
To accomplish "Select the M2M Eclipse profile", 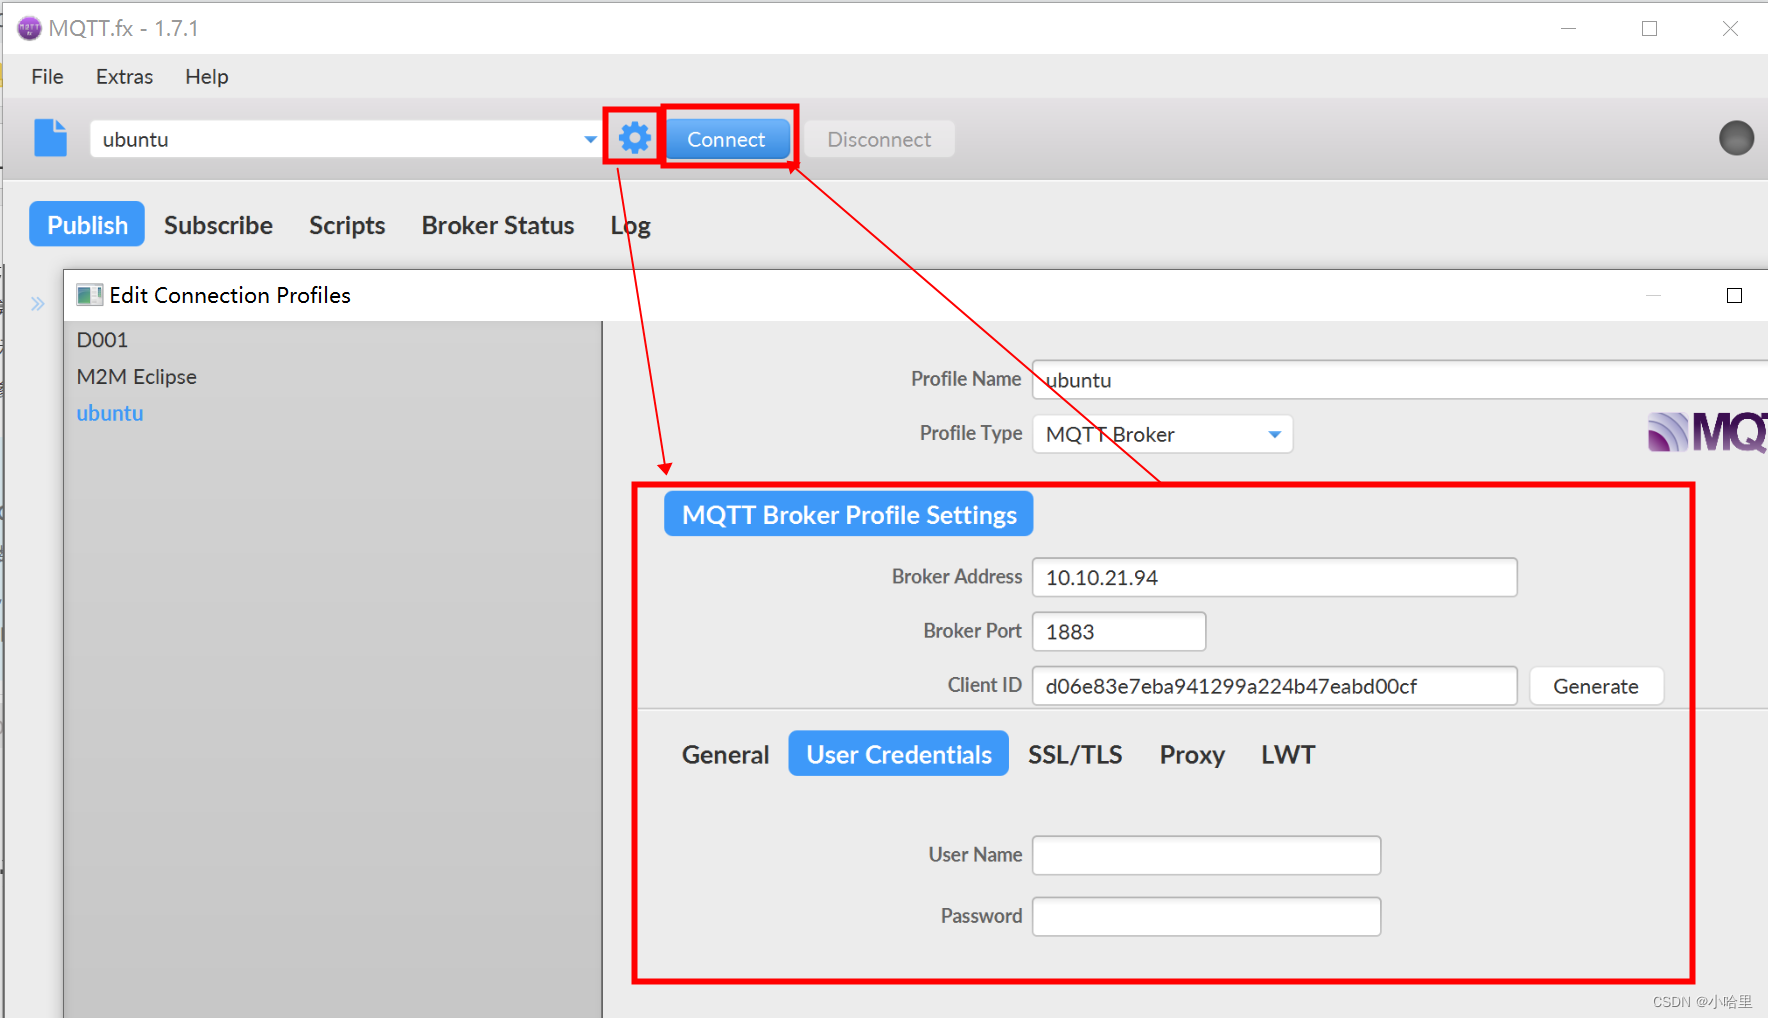I will [x=333, y=377].
